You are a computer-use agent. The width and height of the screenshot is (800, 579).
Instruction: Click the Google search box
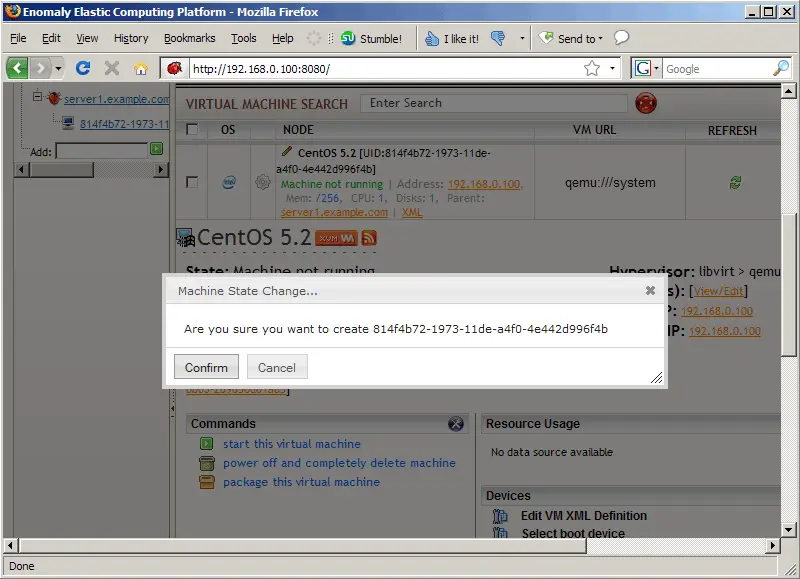point(718,68)
